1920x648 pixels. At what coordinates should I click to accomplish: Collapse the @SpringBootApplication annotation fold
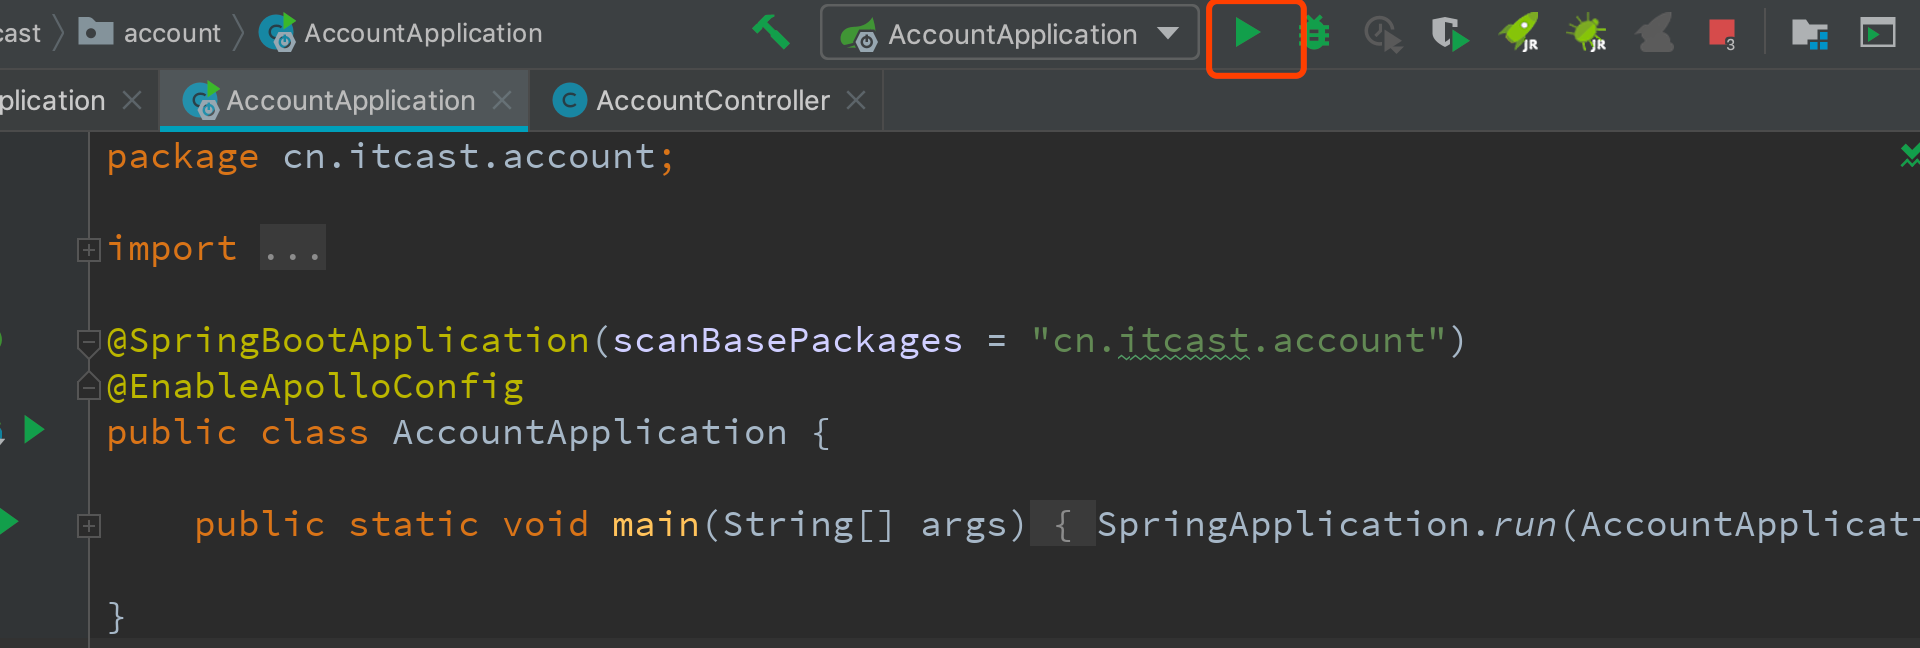(x=89, y=343)
